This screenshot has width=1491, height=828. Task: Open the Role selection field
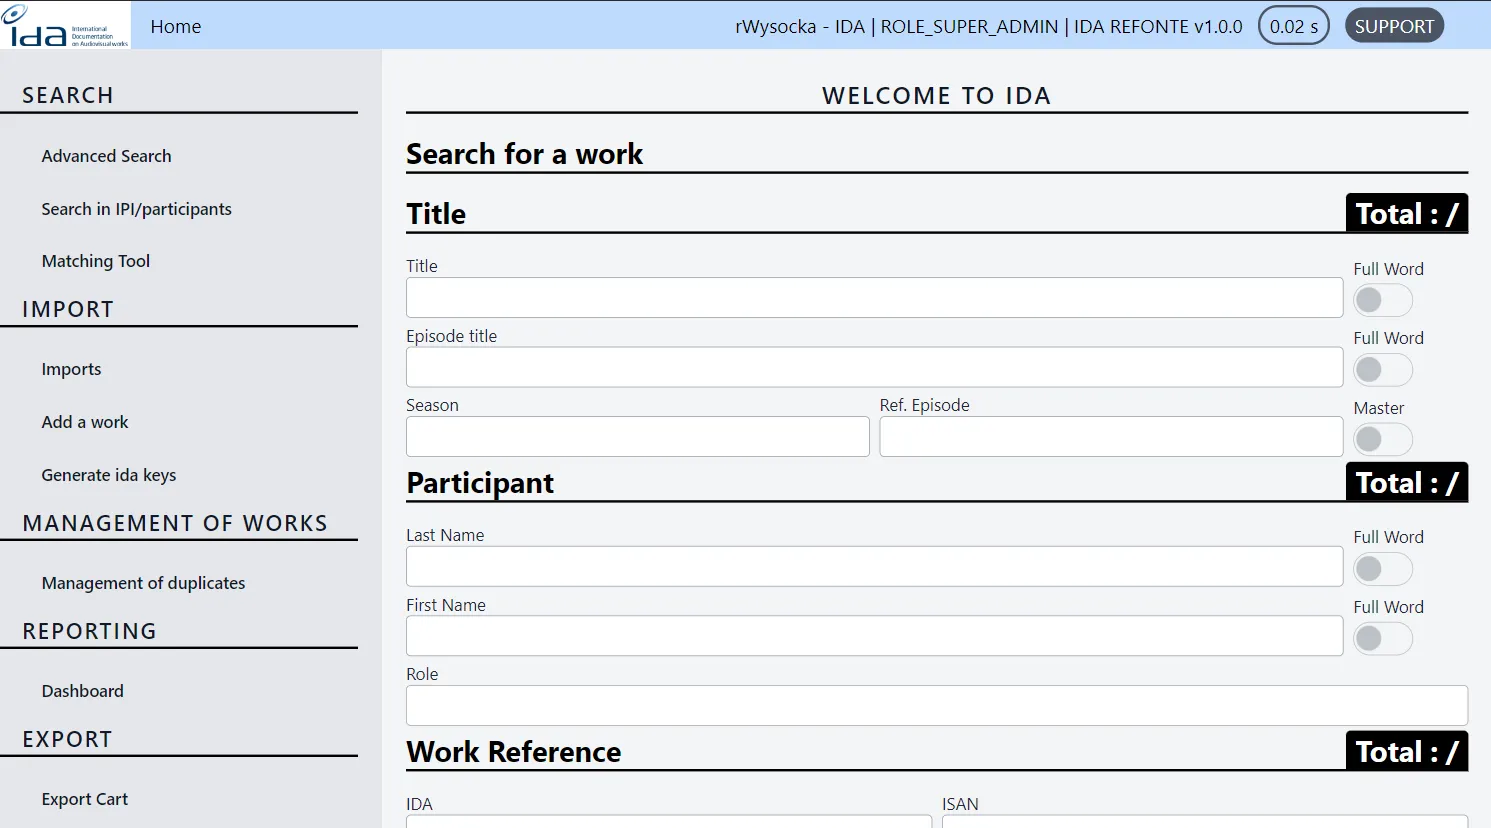point(937,705)
